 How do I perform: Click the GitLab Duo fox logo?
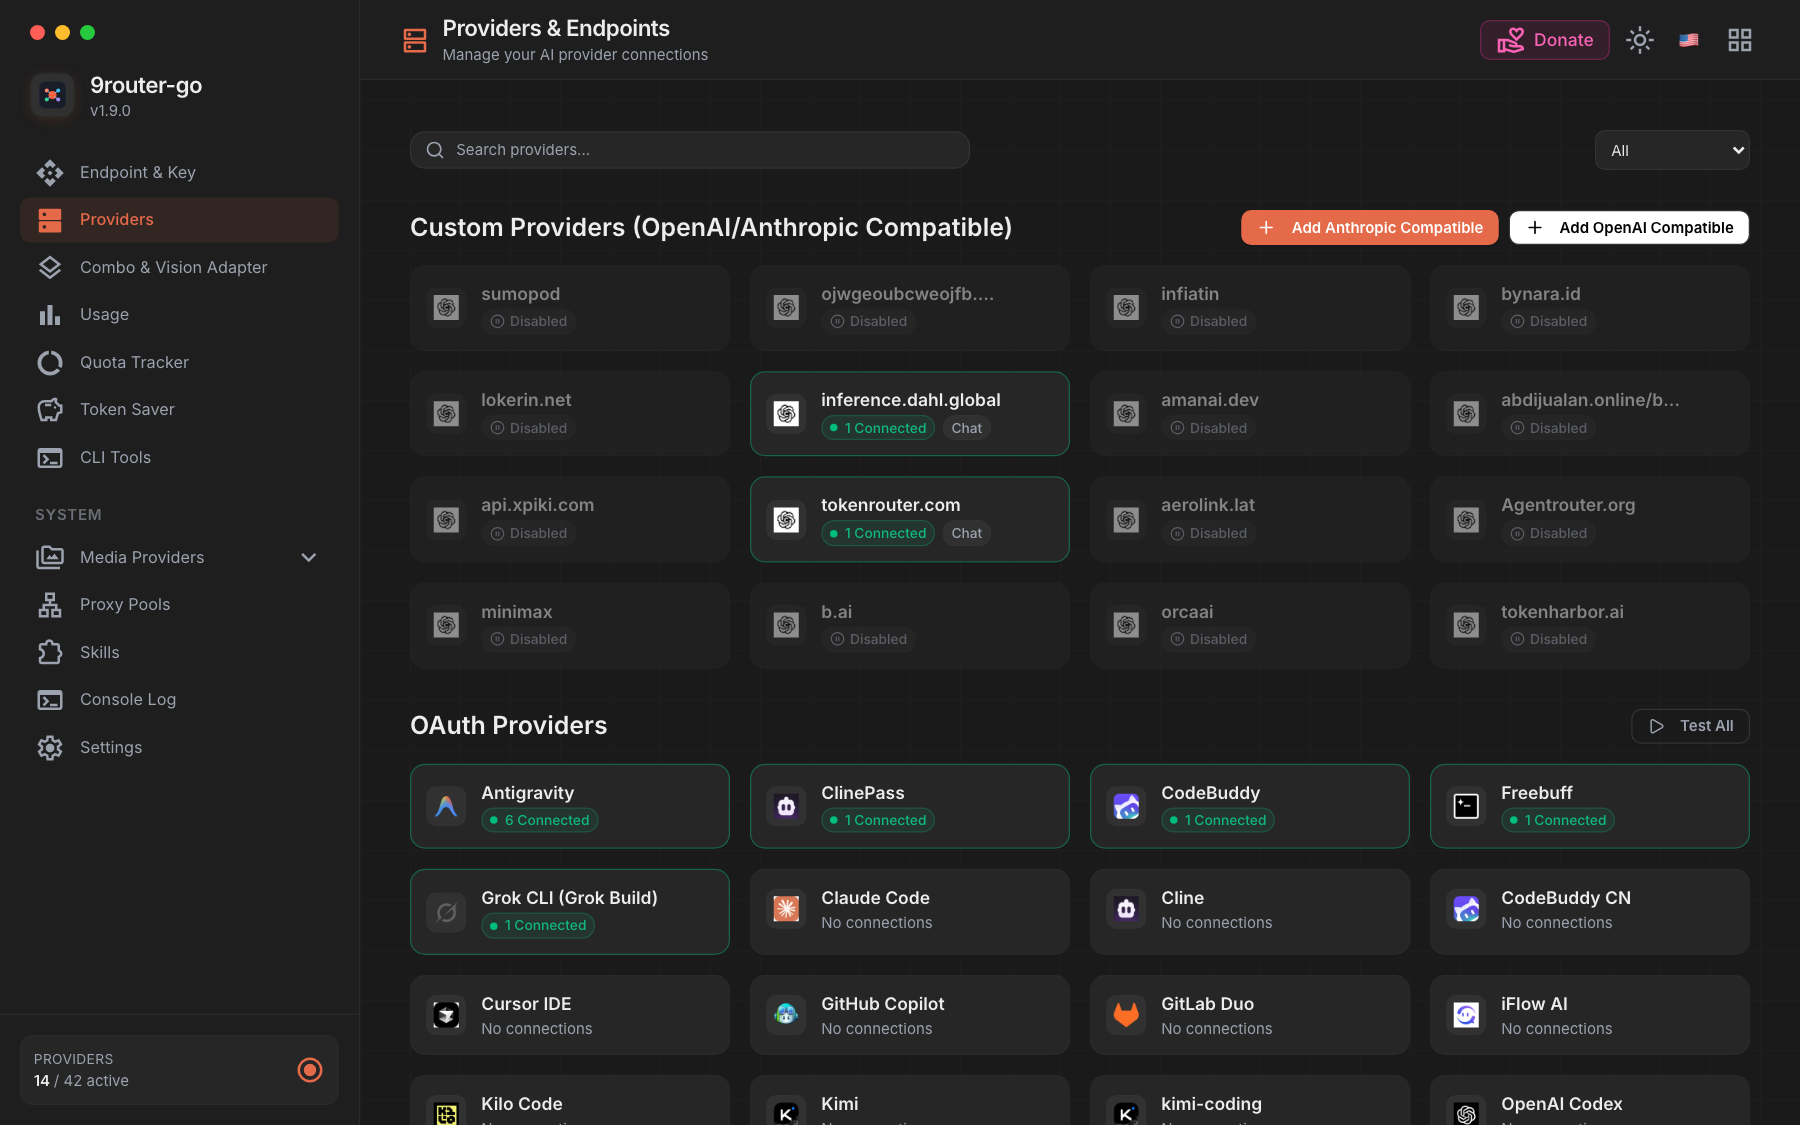pyautogui.click(x=1126, y=1015)
